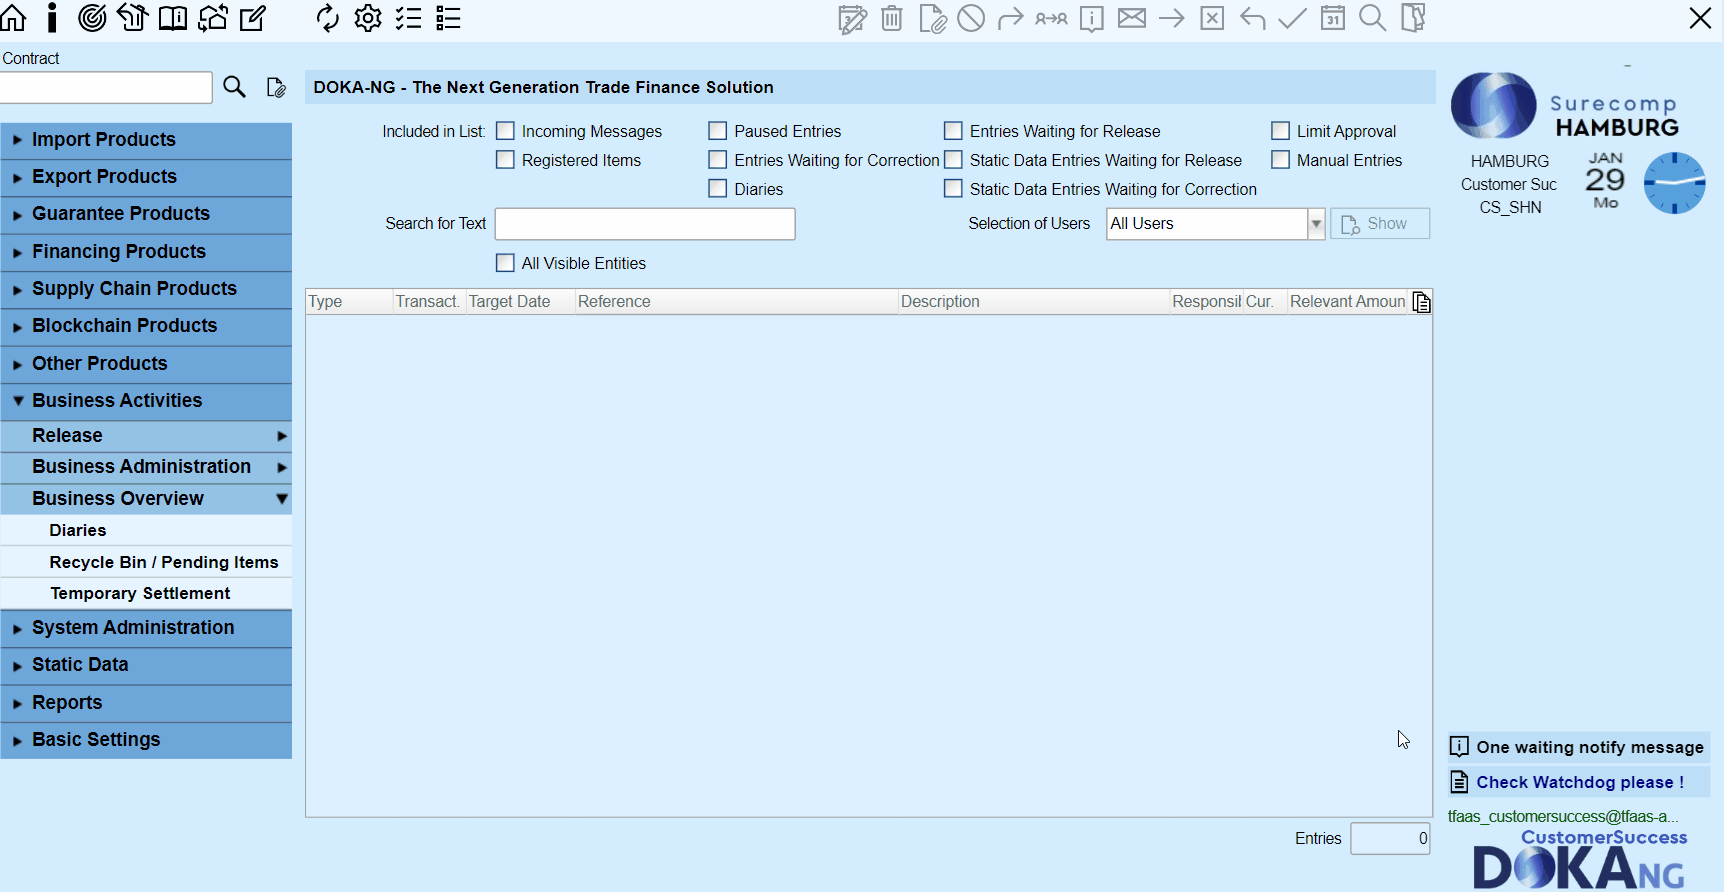Select Recycle Bin / Pending Items

pos(164,562)
